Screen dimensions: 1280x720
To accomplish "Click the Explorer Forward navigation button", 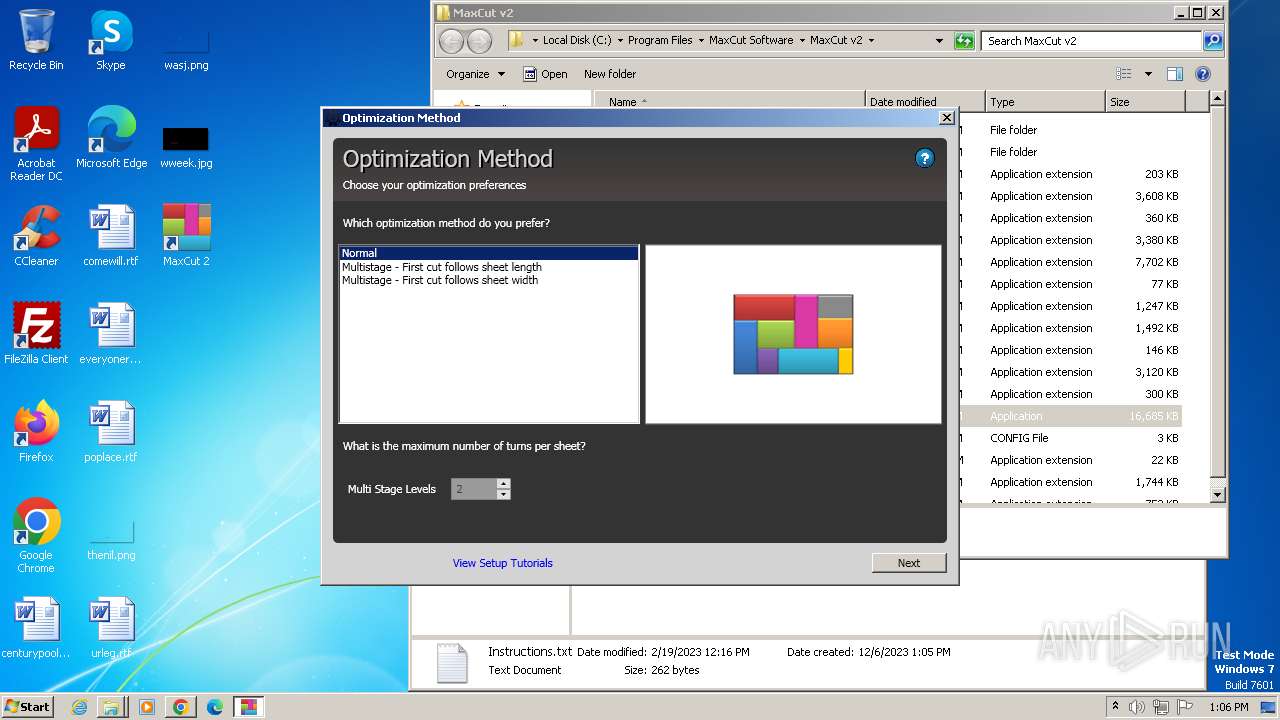I will 480,41.
